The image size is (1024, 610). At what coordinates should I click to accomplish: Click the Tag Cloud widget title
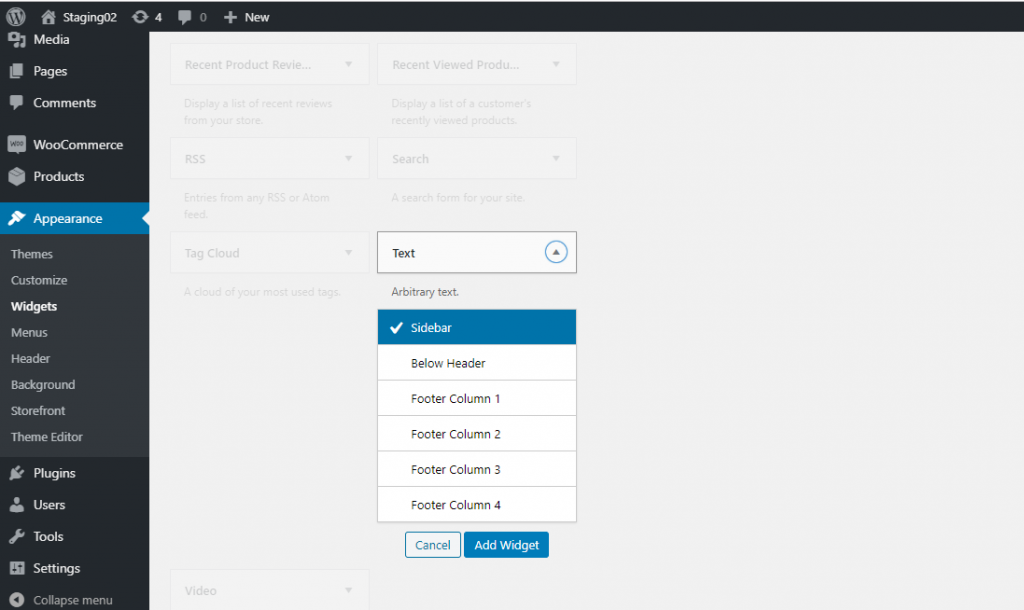point(212,253)
